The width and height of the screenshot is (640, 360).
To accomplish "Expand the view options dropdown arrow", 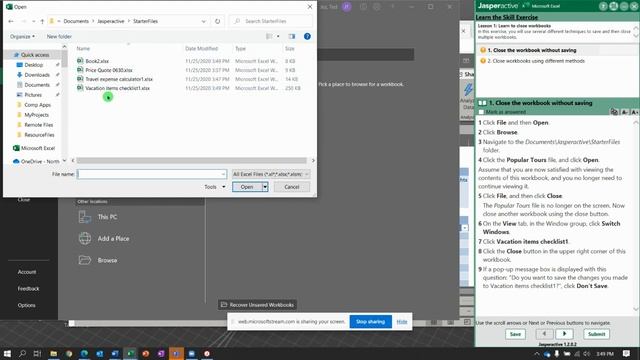I will (x=278, y=36).
